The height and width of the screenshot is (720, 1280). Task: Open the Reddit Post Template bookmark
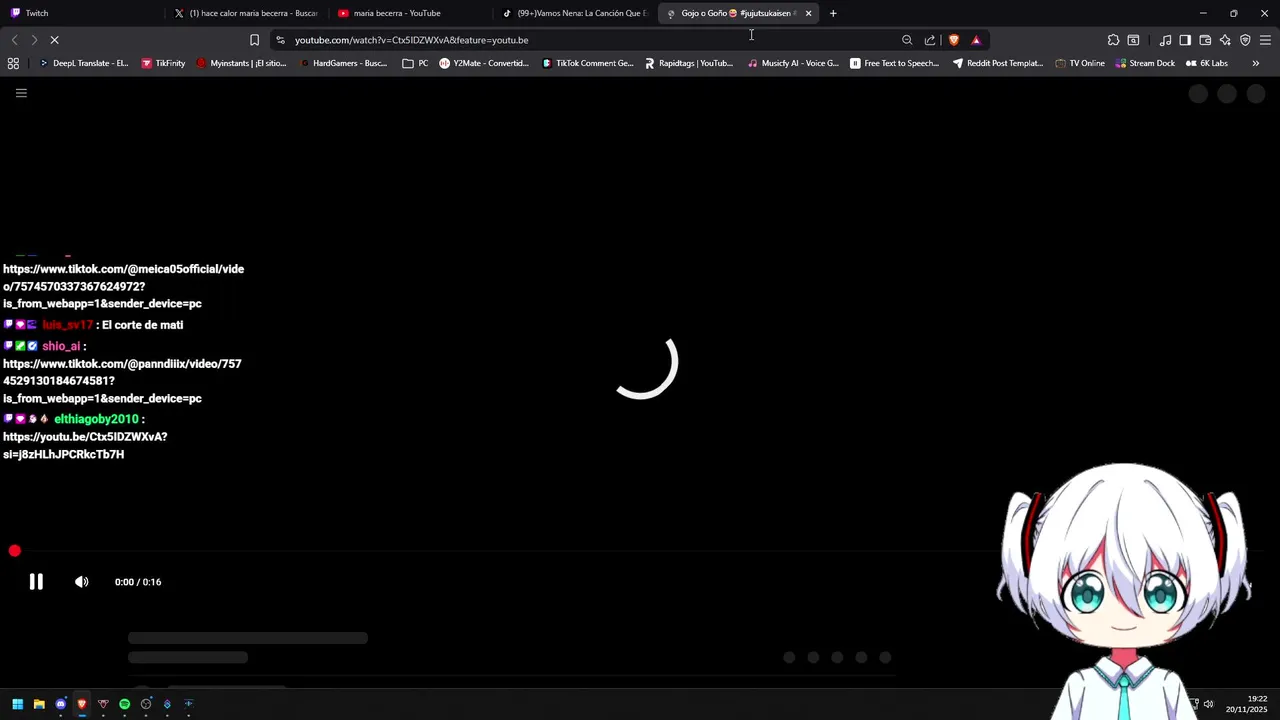click(x=998, y=63)
